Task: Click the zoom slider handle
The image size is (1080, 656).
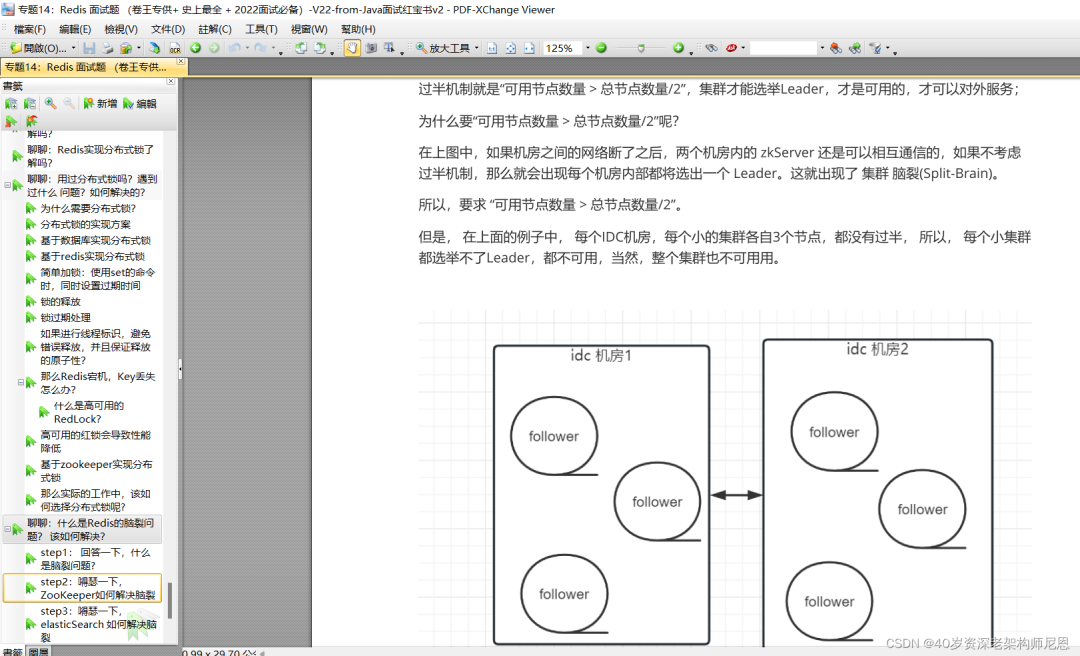Action: 641,48
